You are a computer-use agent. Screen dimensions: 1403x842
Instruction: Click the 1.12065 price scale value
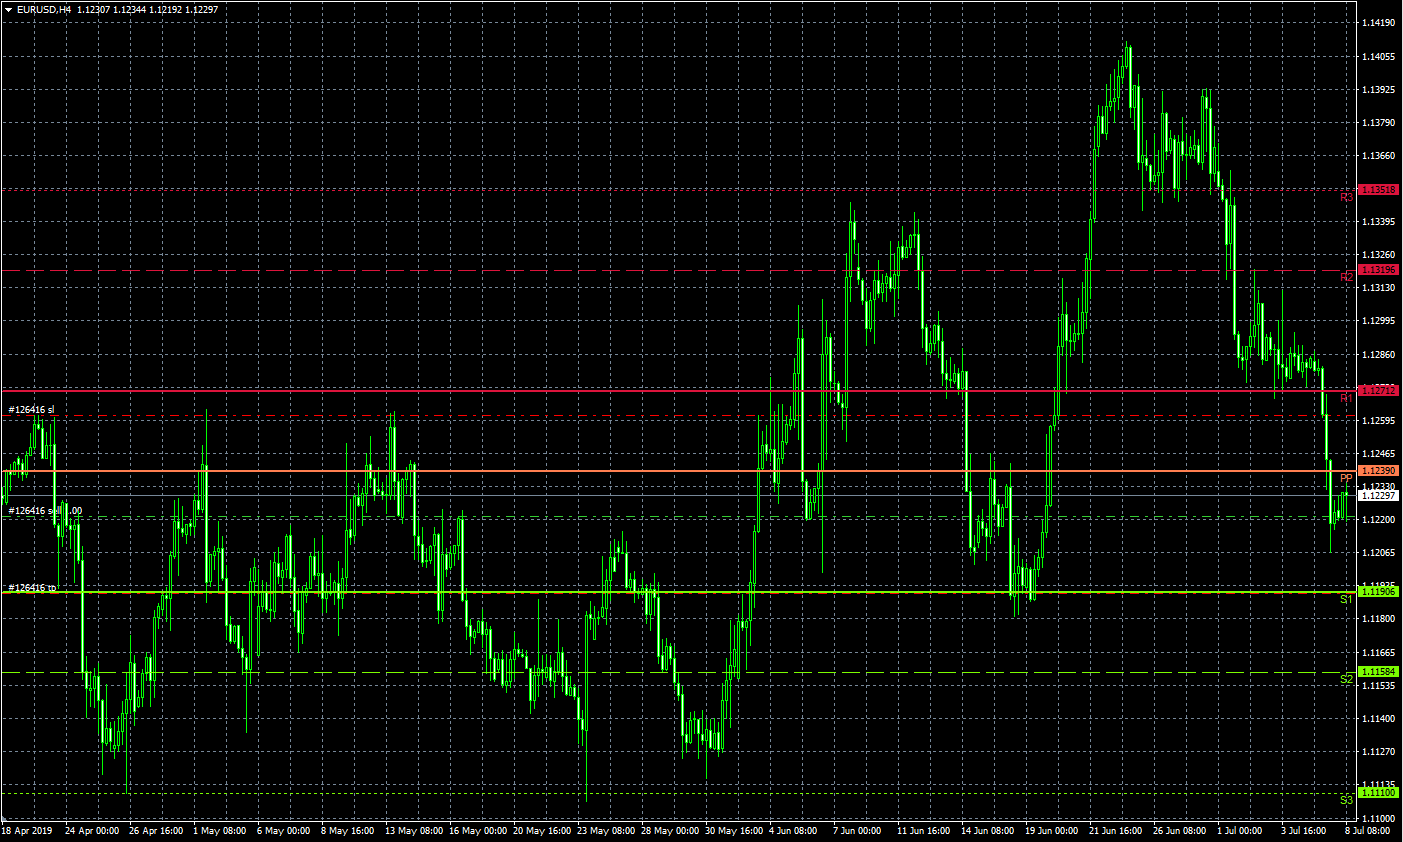point(1379,553)
